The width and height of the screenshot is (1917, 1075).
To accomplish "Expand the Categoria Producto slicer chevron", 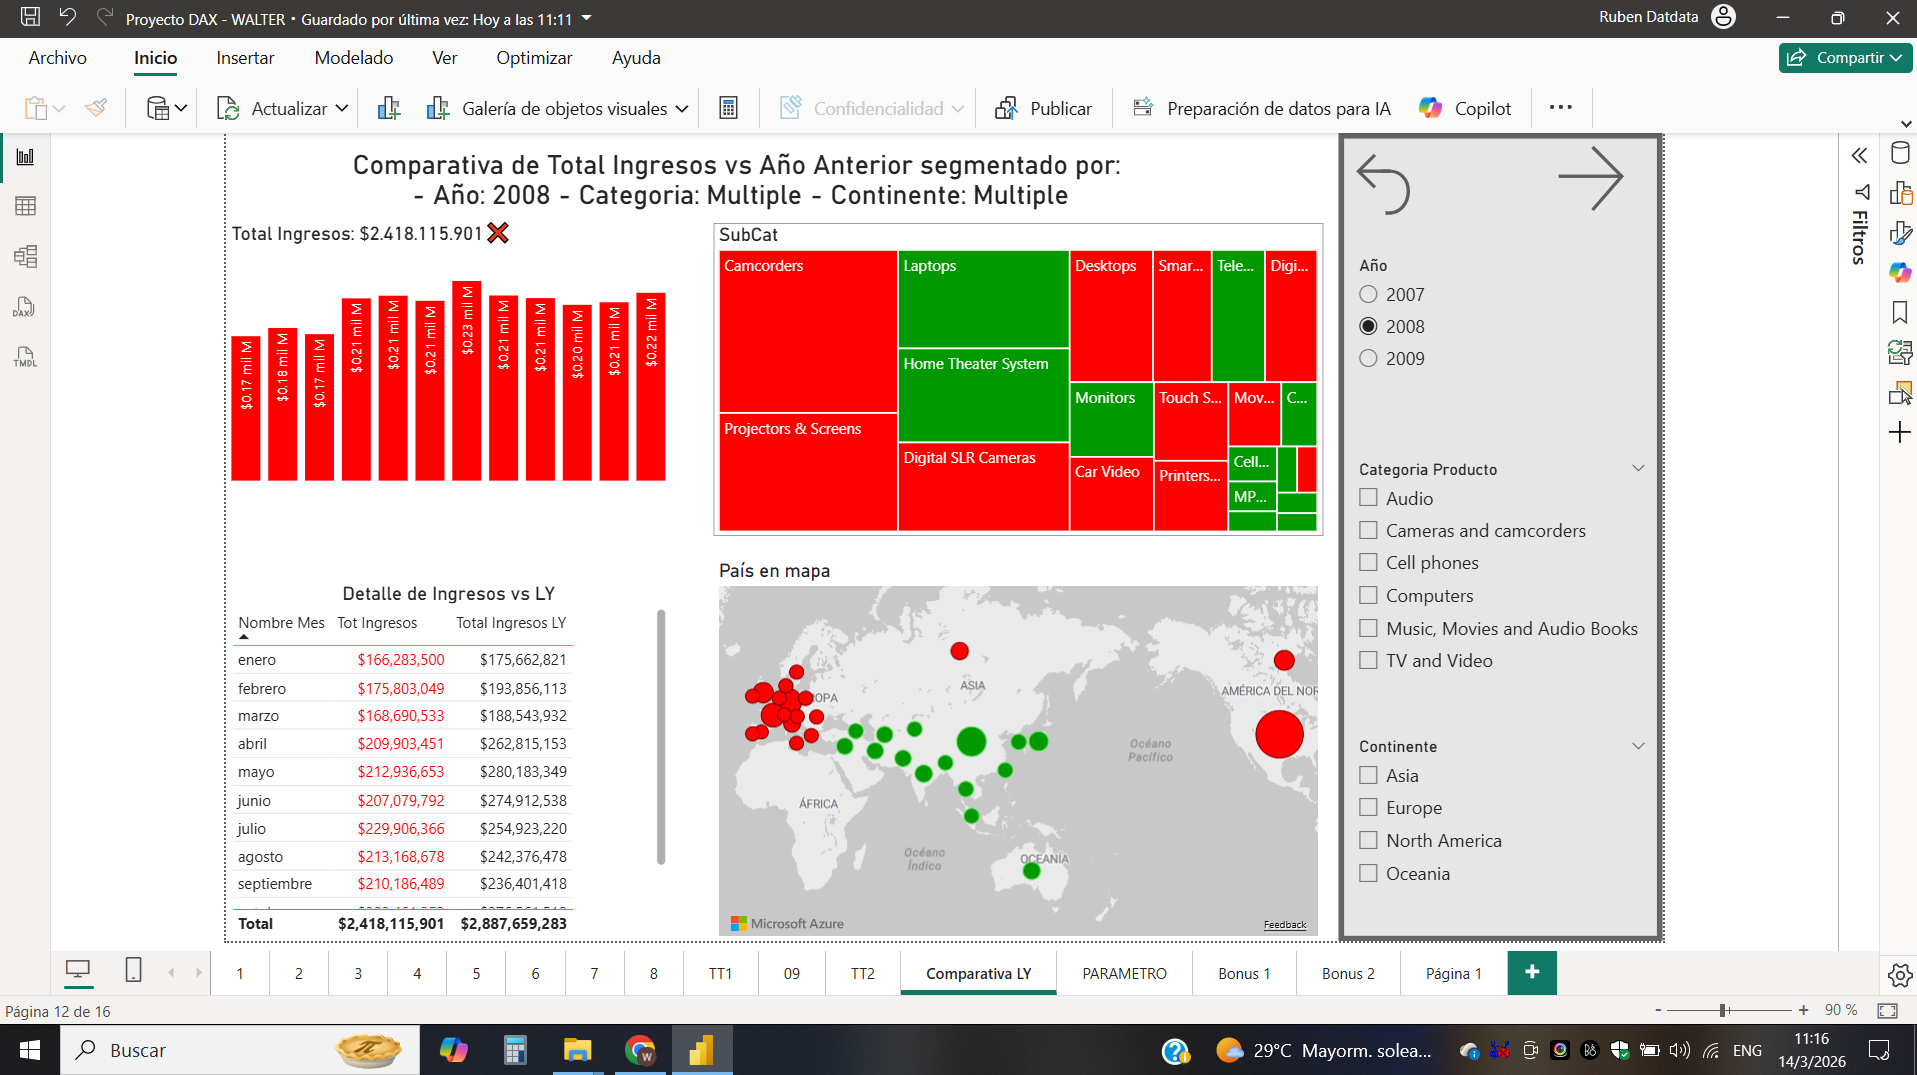I will [x=1638, y=468].
